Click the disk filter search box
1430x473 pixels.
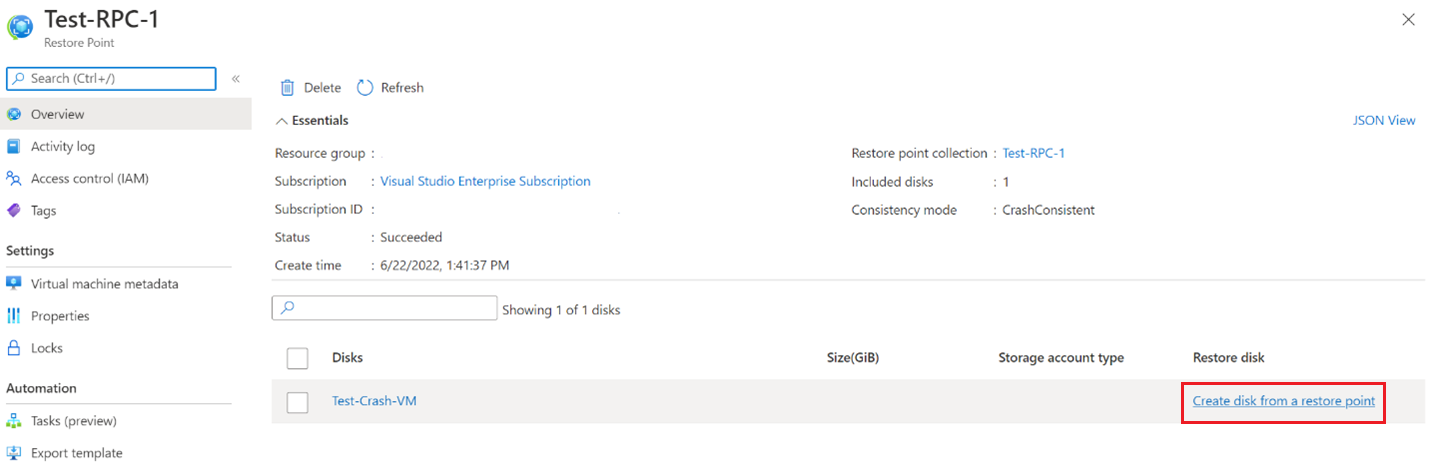pyautogui.click(x=384, y=308)
